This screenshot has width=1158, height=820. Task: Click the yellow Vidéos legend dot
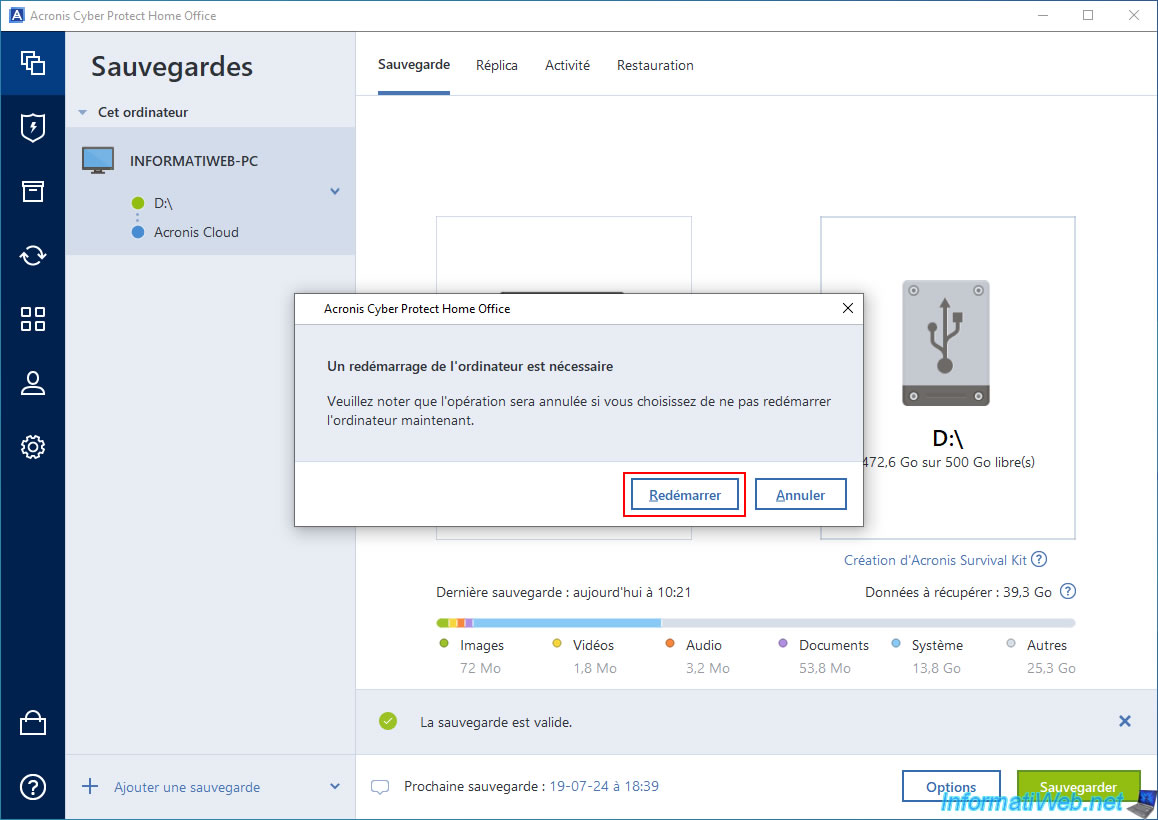pyautogui.click(x=557, y=643)
